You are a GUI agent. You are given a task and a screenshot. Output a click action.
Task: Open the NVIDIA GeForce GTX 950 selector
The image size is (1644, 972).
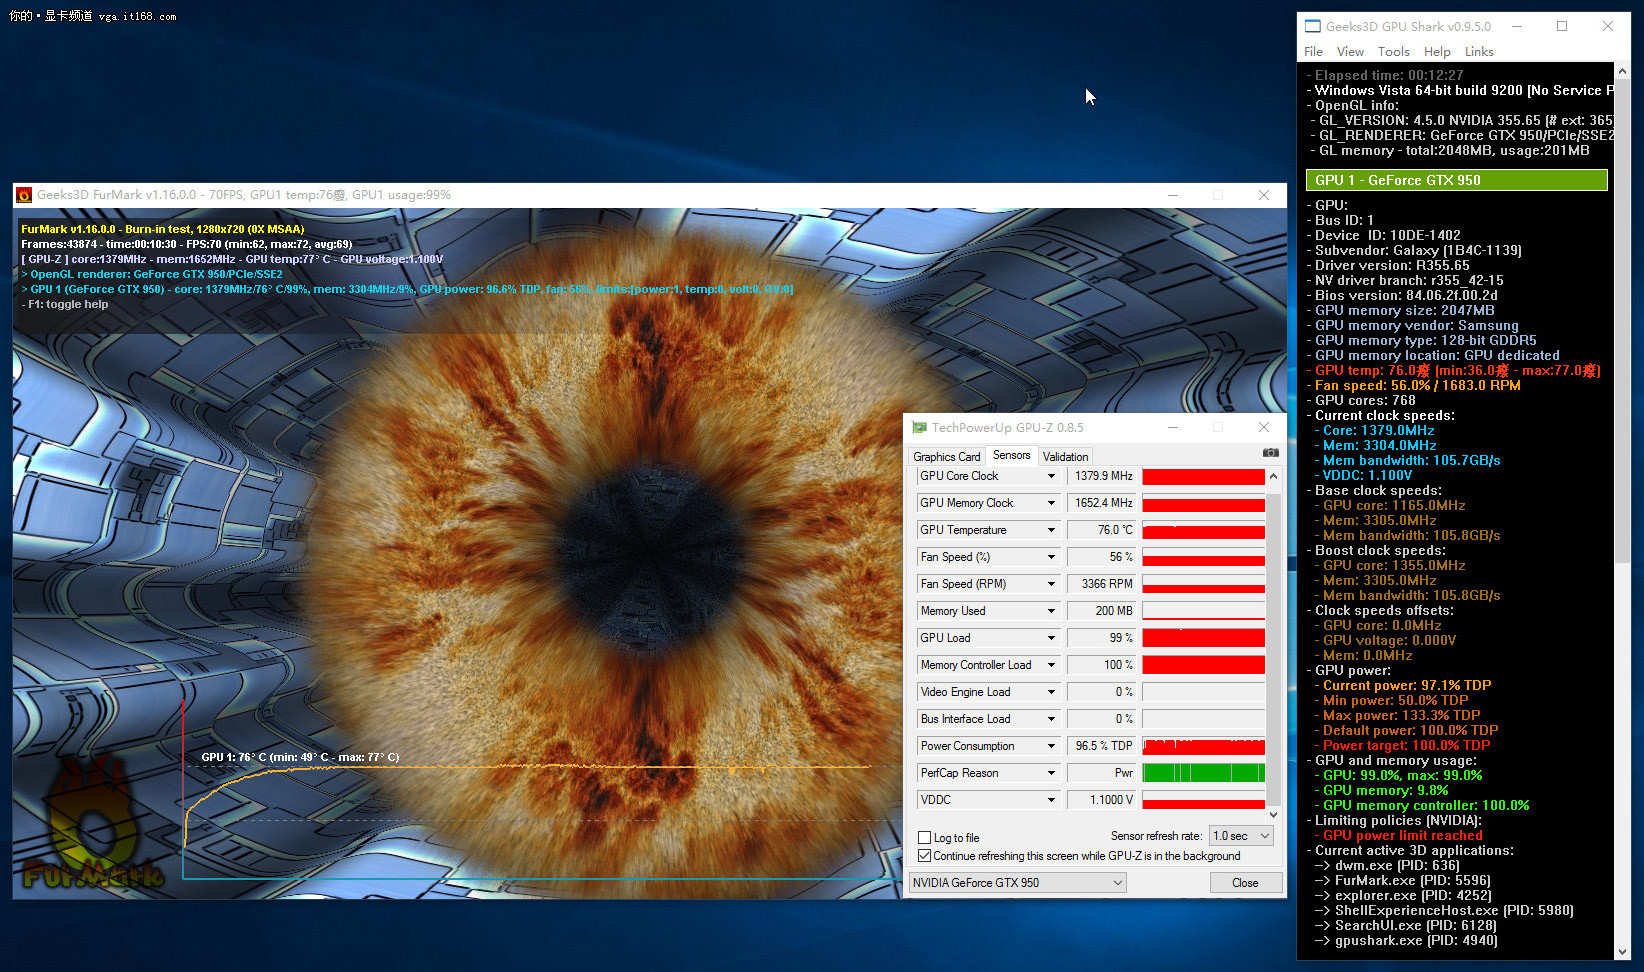(x=1018, y=883)
